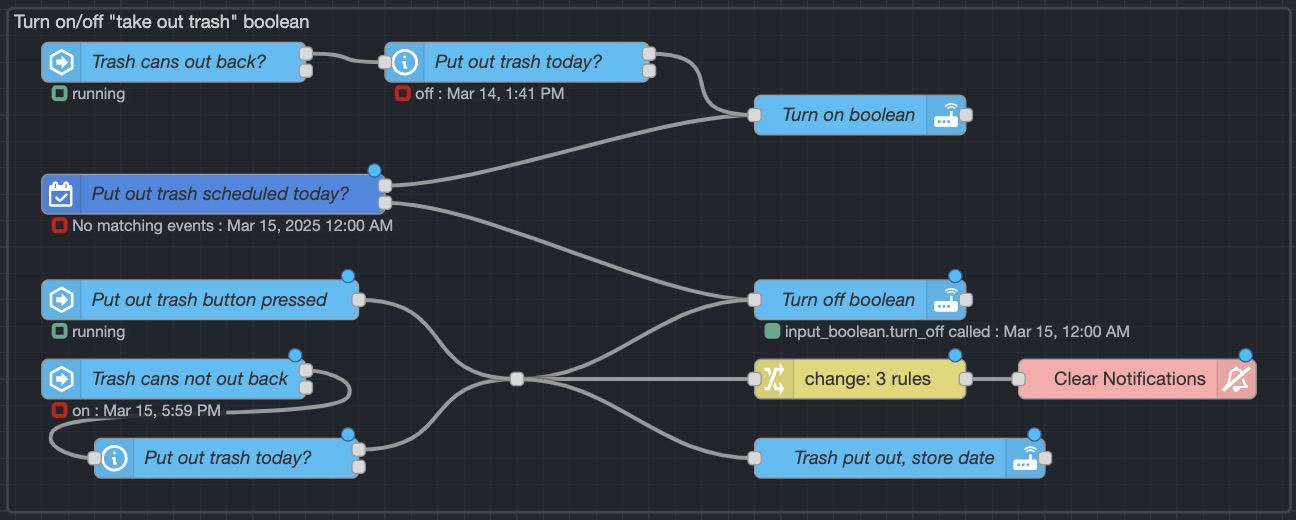Select the "Turn off boolean" node
The height and width of the screenshot is (520, 1296).
pyautogui.click(x=860, y=300)
